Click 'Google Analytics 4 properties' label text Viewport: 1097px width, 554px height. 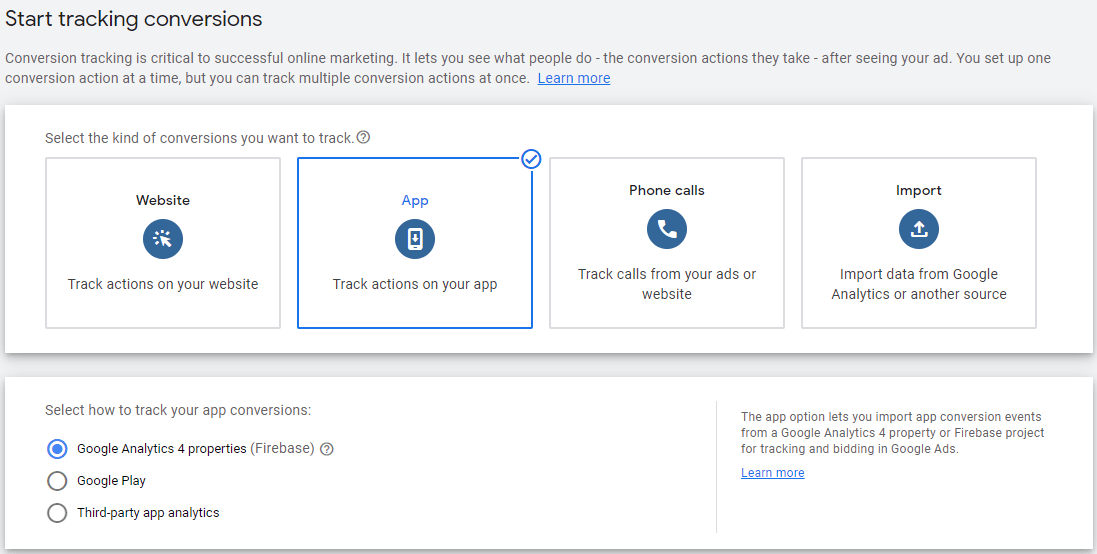[162, 448]
